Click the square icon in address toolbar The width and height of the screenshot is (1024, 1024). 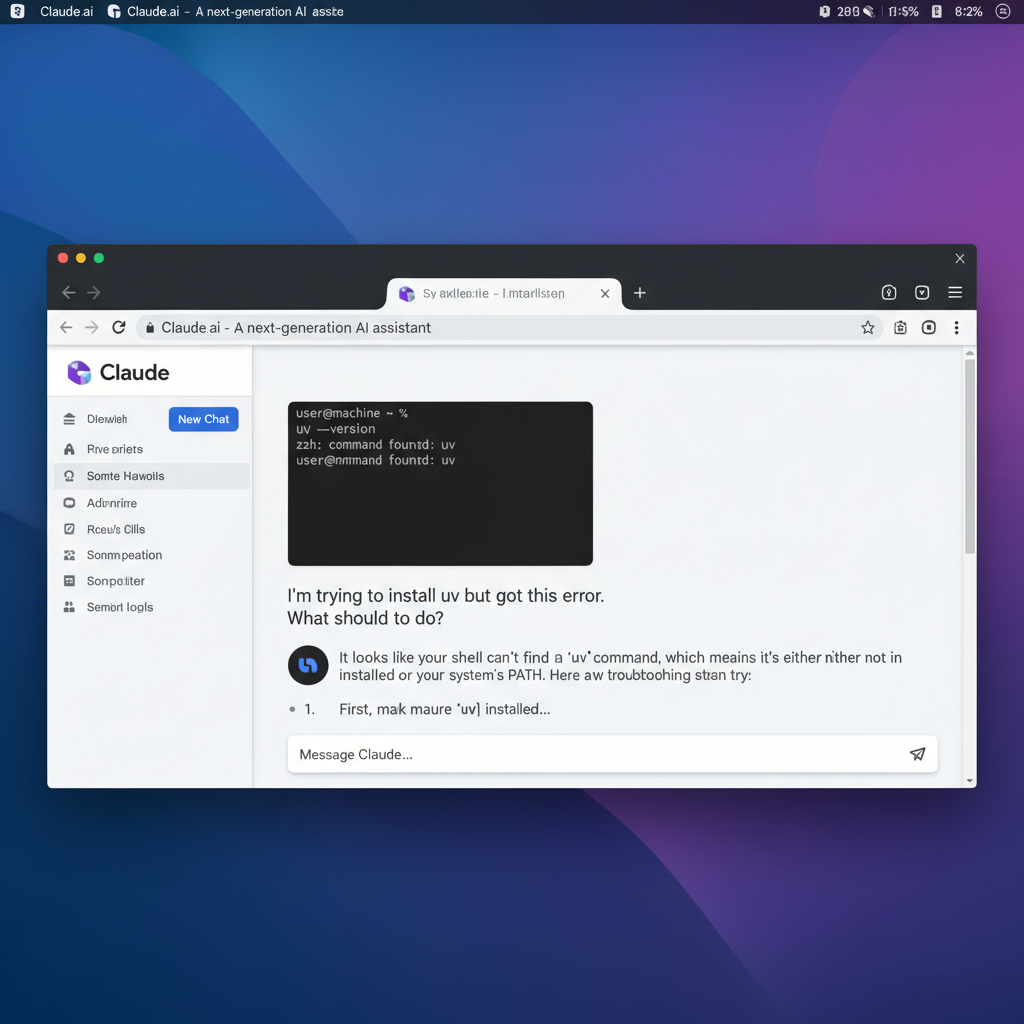pyautogui.click(x=929, y=327)
